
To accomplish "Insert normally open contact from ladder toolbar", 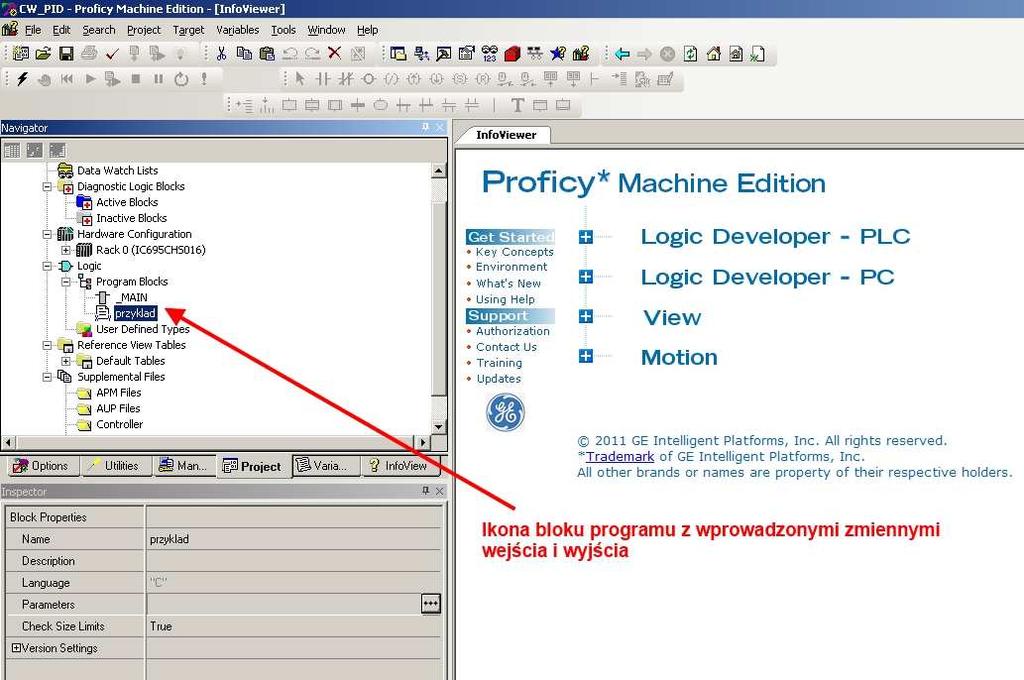I will [323, 79].
